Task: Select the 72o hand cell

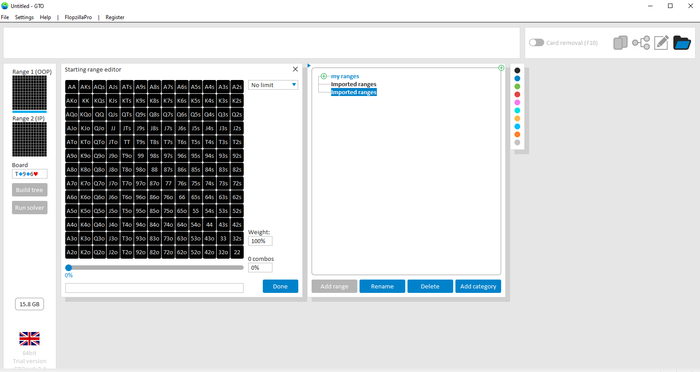Action: (168, 252)
